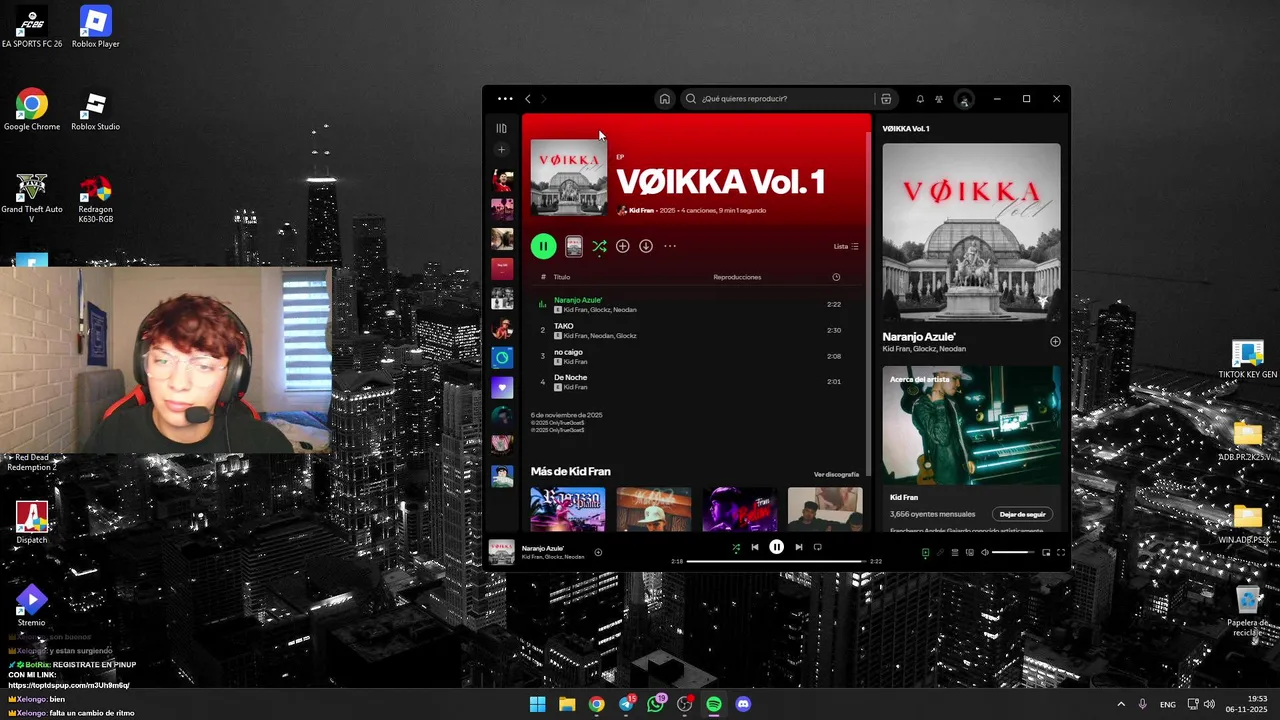Open the Browse icon beside search field
The image size is (1280, 720).
pos(886,99)
